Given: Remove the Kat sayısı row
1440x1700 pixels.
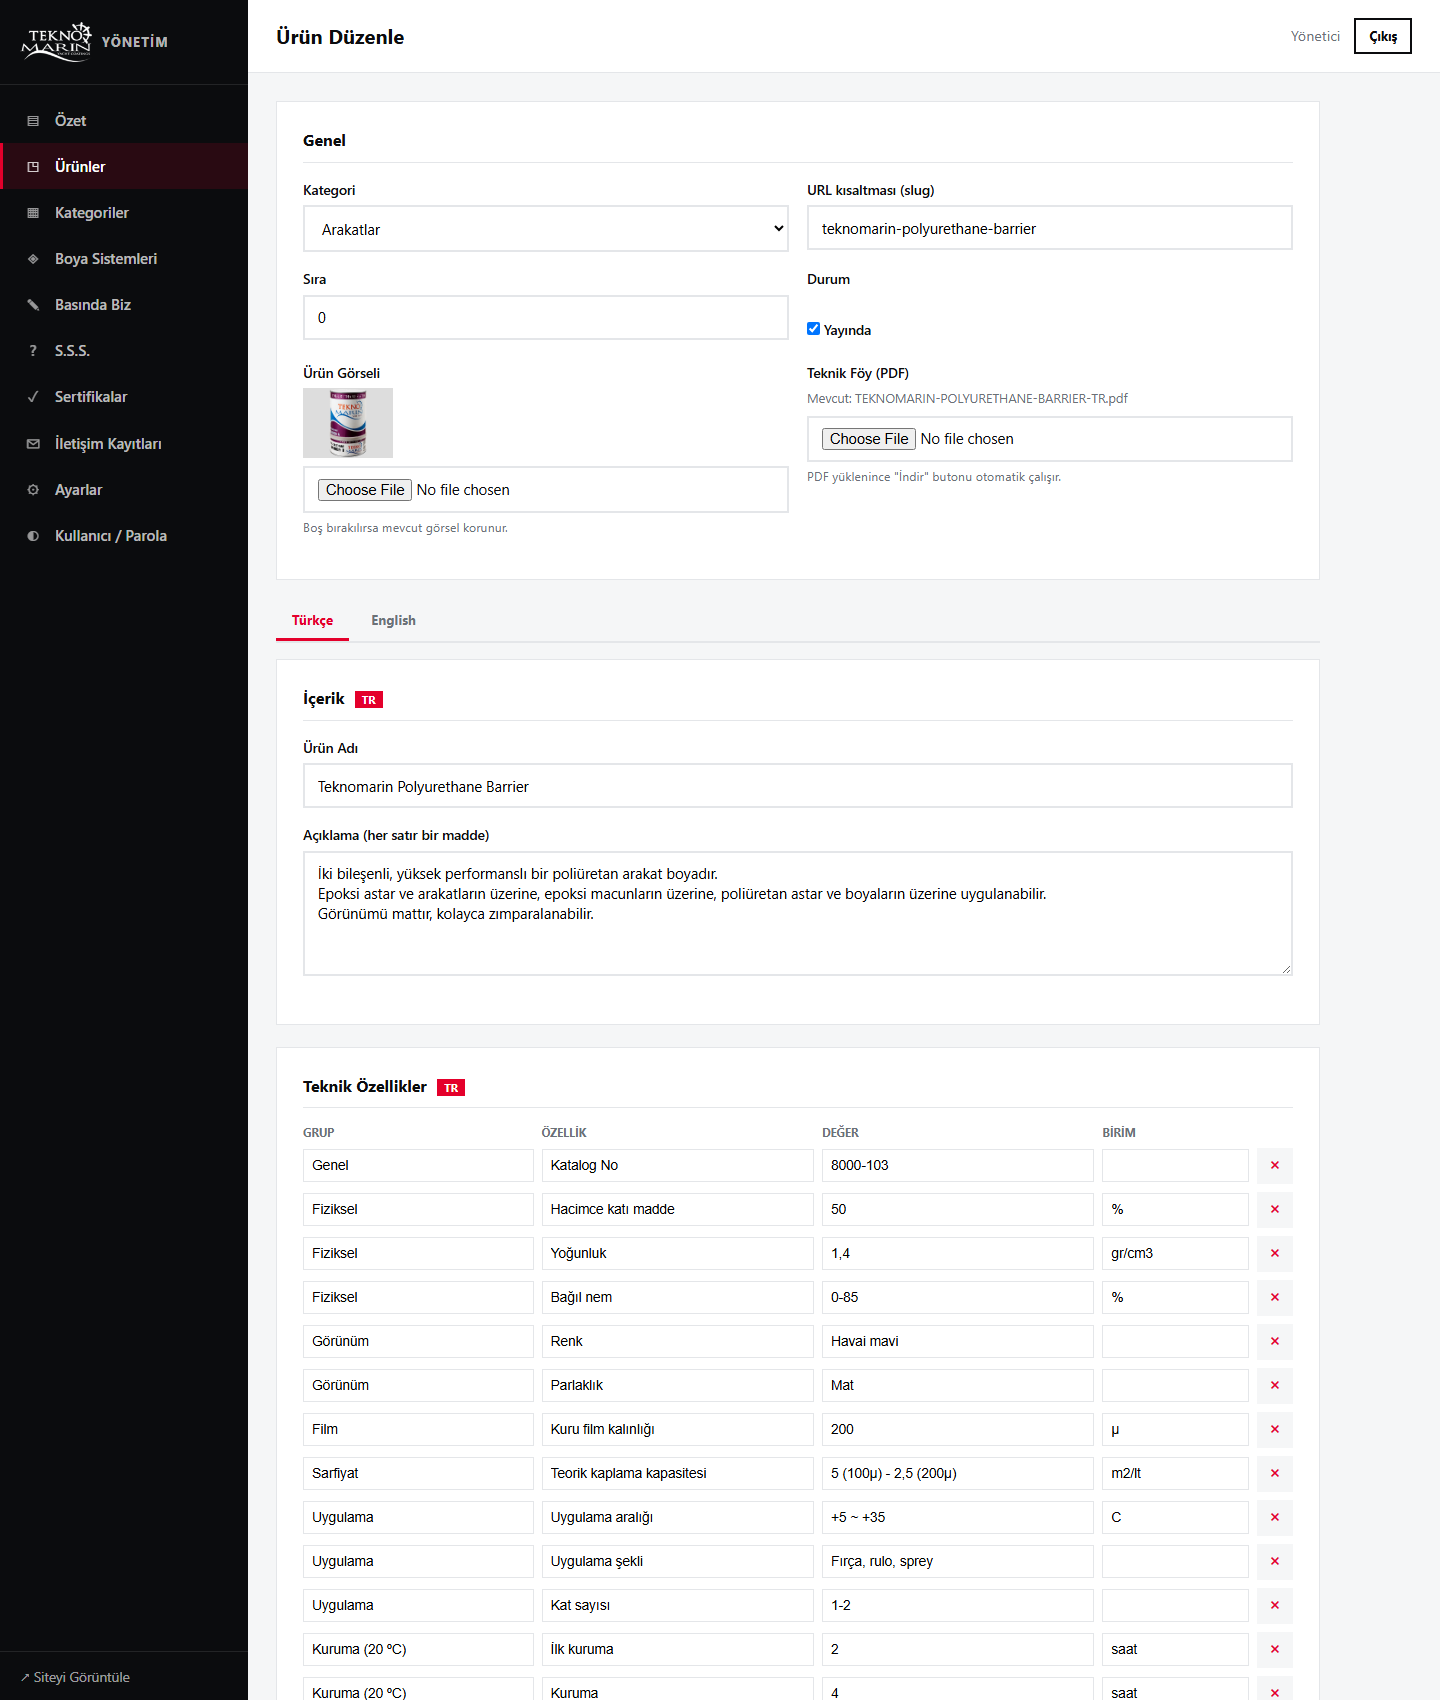Looking at the screenshot, I should pyautogui.click(x=1275, y=1605).
